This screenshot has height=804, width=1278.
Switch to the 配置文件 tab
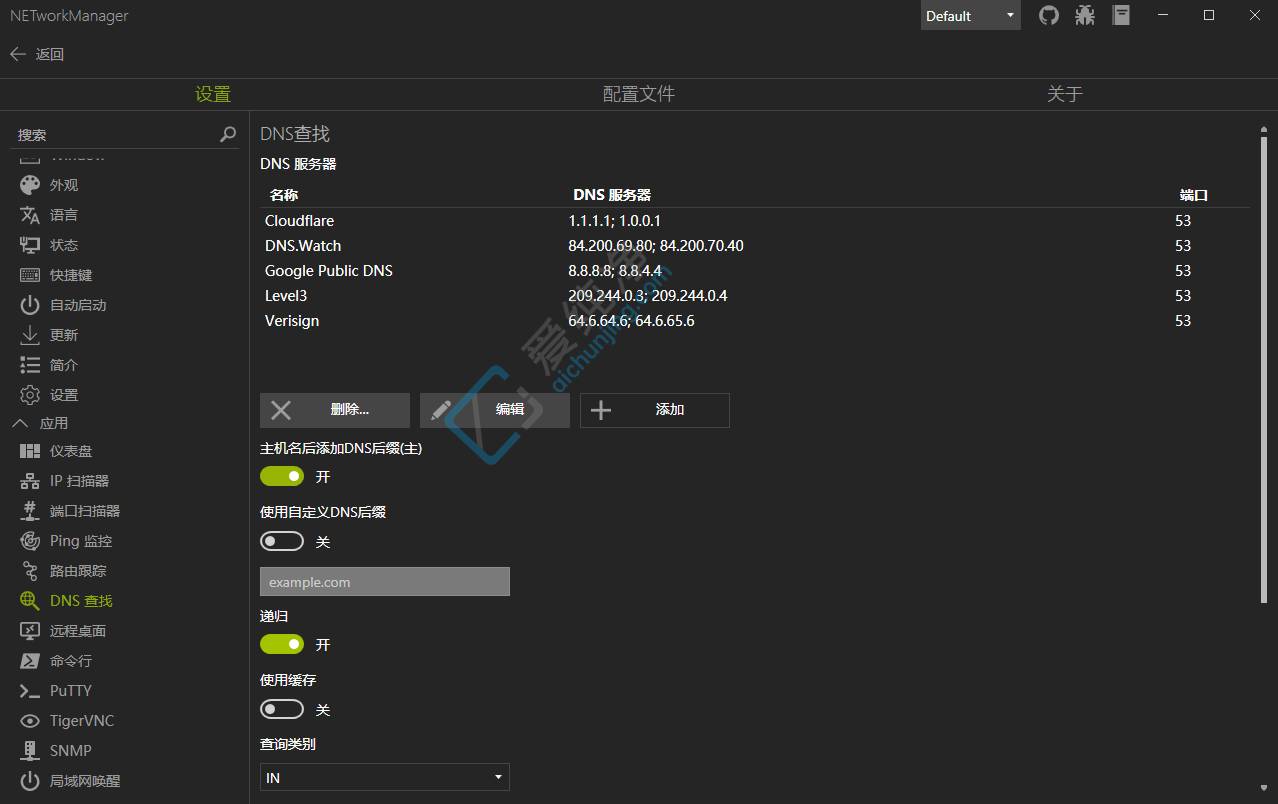pos(638,94)
